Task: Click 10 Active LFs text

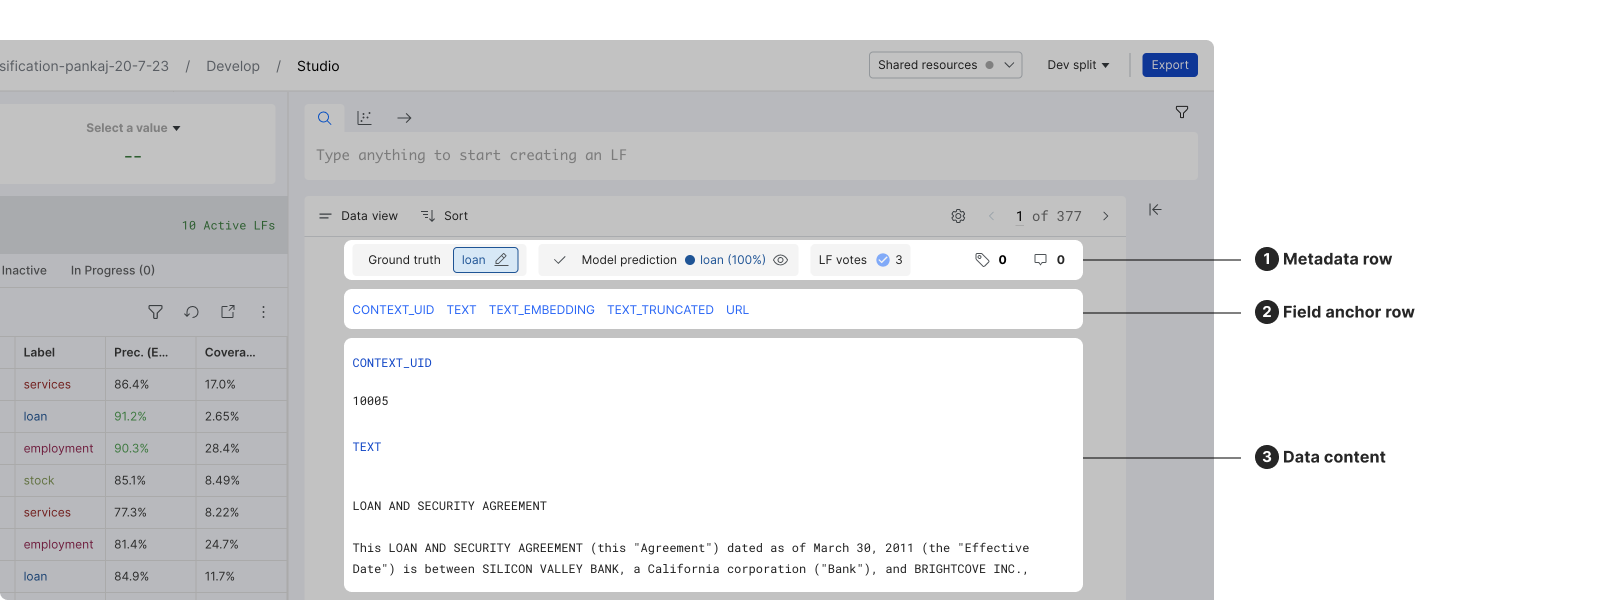Action: point(228,226)
